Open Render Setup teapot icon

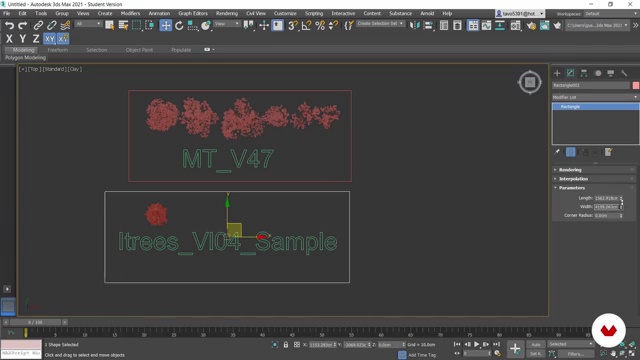531,25
